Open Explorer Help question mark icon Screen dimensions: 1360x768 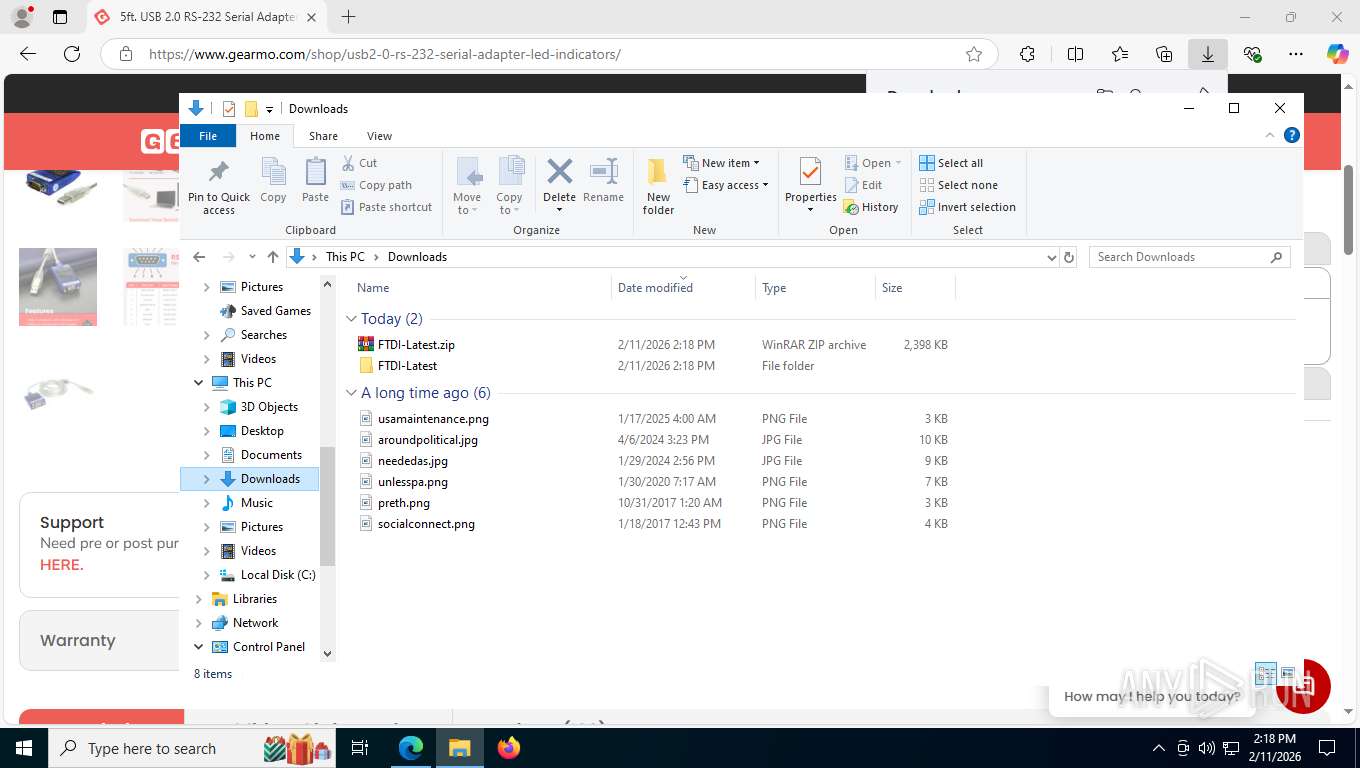point(1292,135)
